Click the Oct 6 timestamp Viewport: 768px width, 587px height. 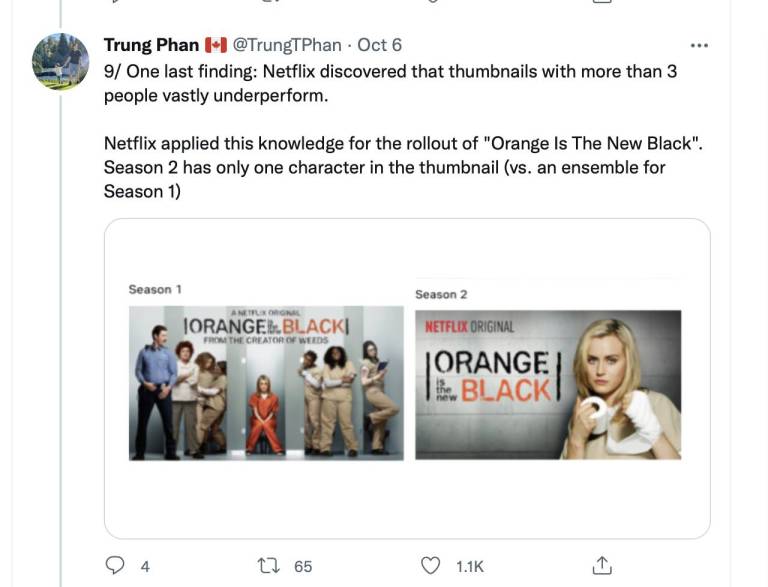tap(380, 45)
